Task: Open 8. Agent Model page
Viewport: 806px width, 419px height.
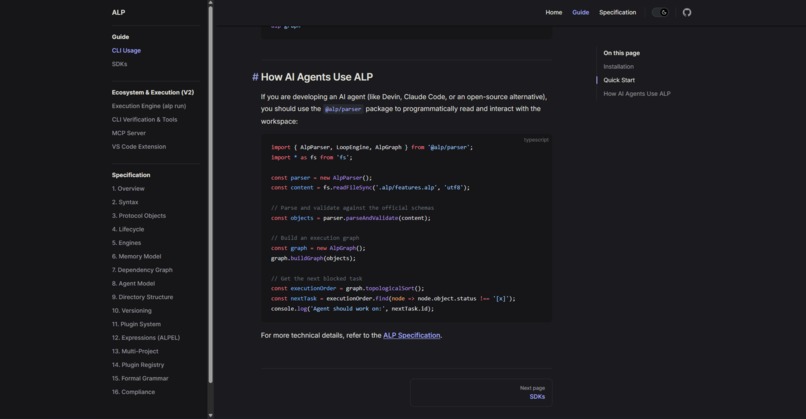Action: [133, 283]
